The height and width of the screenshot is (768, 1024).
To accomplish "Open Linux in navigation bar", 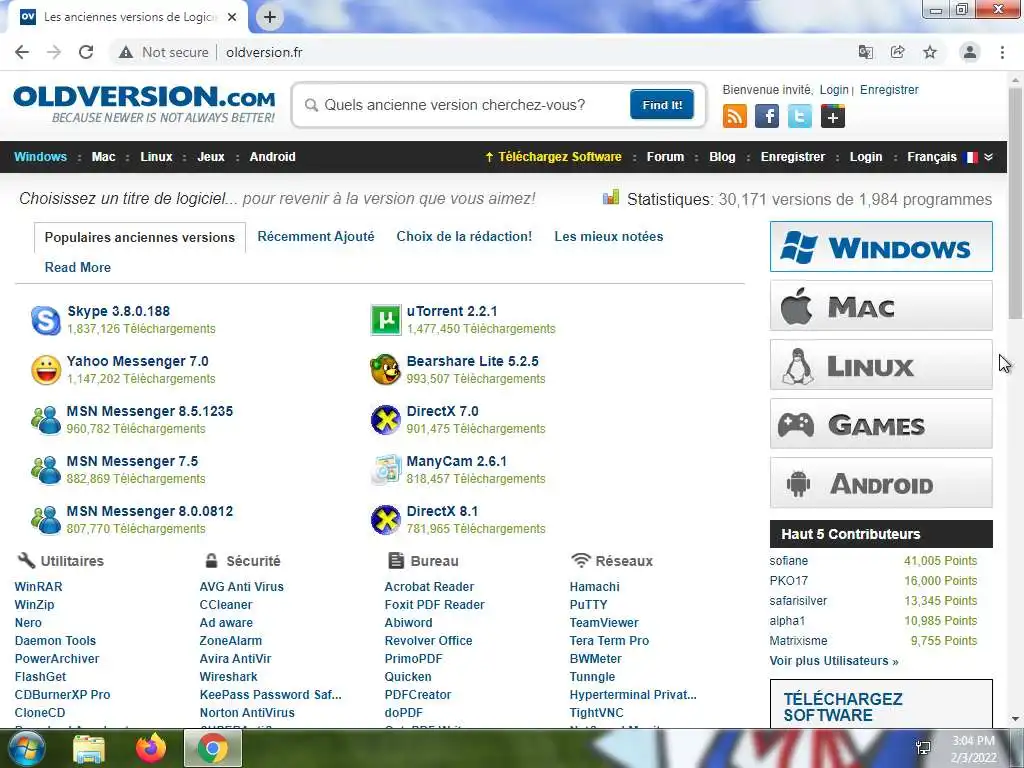I will [x=156, y=157].
